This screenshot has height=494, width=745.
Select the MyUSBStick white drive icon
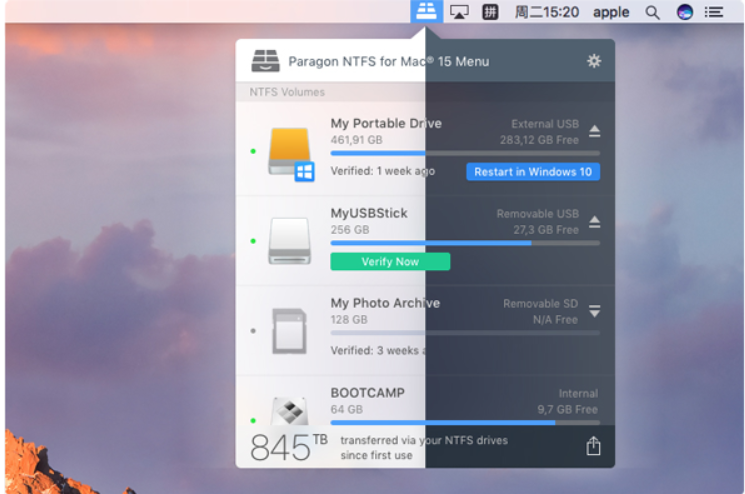[290, 241]
